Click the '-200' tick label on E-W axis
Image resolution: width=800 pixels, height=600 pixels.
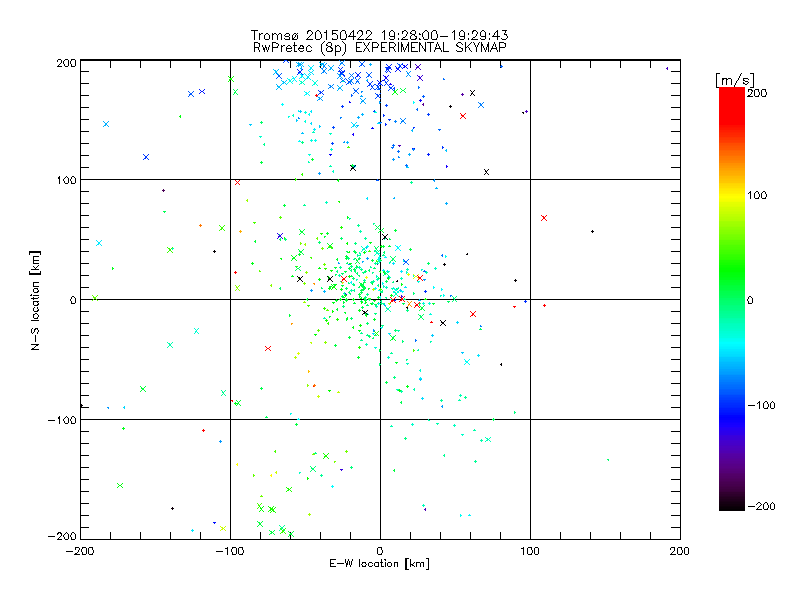(x=80, y=551)
